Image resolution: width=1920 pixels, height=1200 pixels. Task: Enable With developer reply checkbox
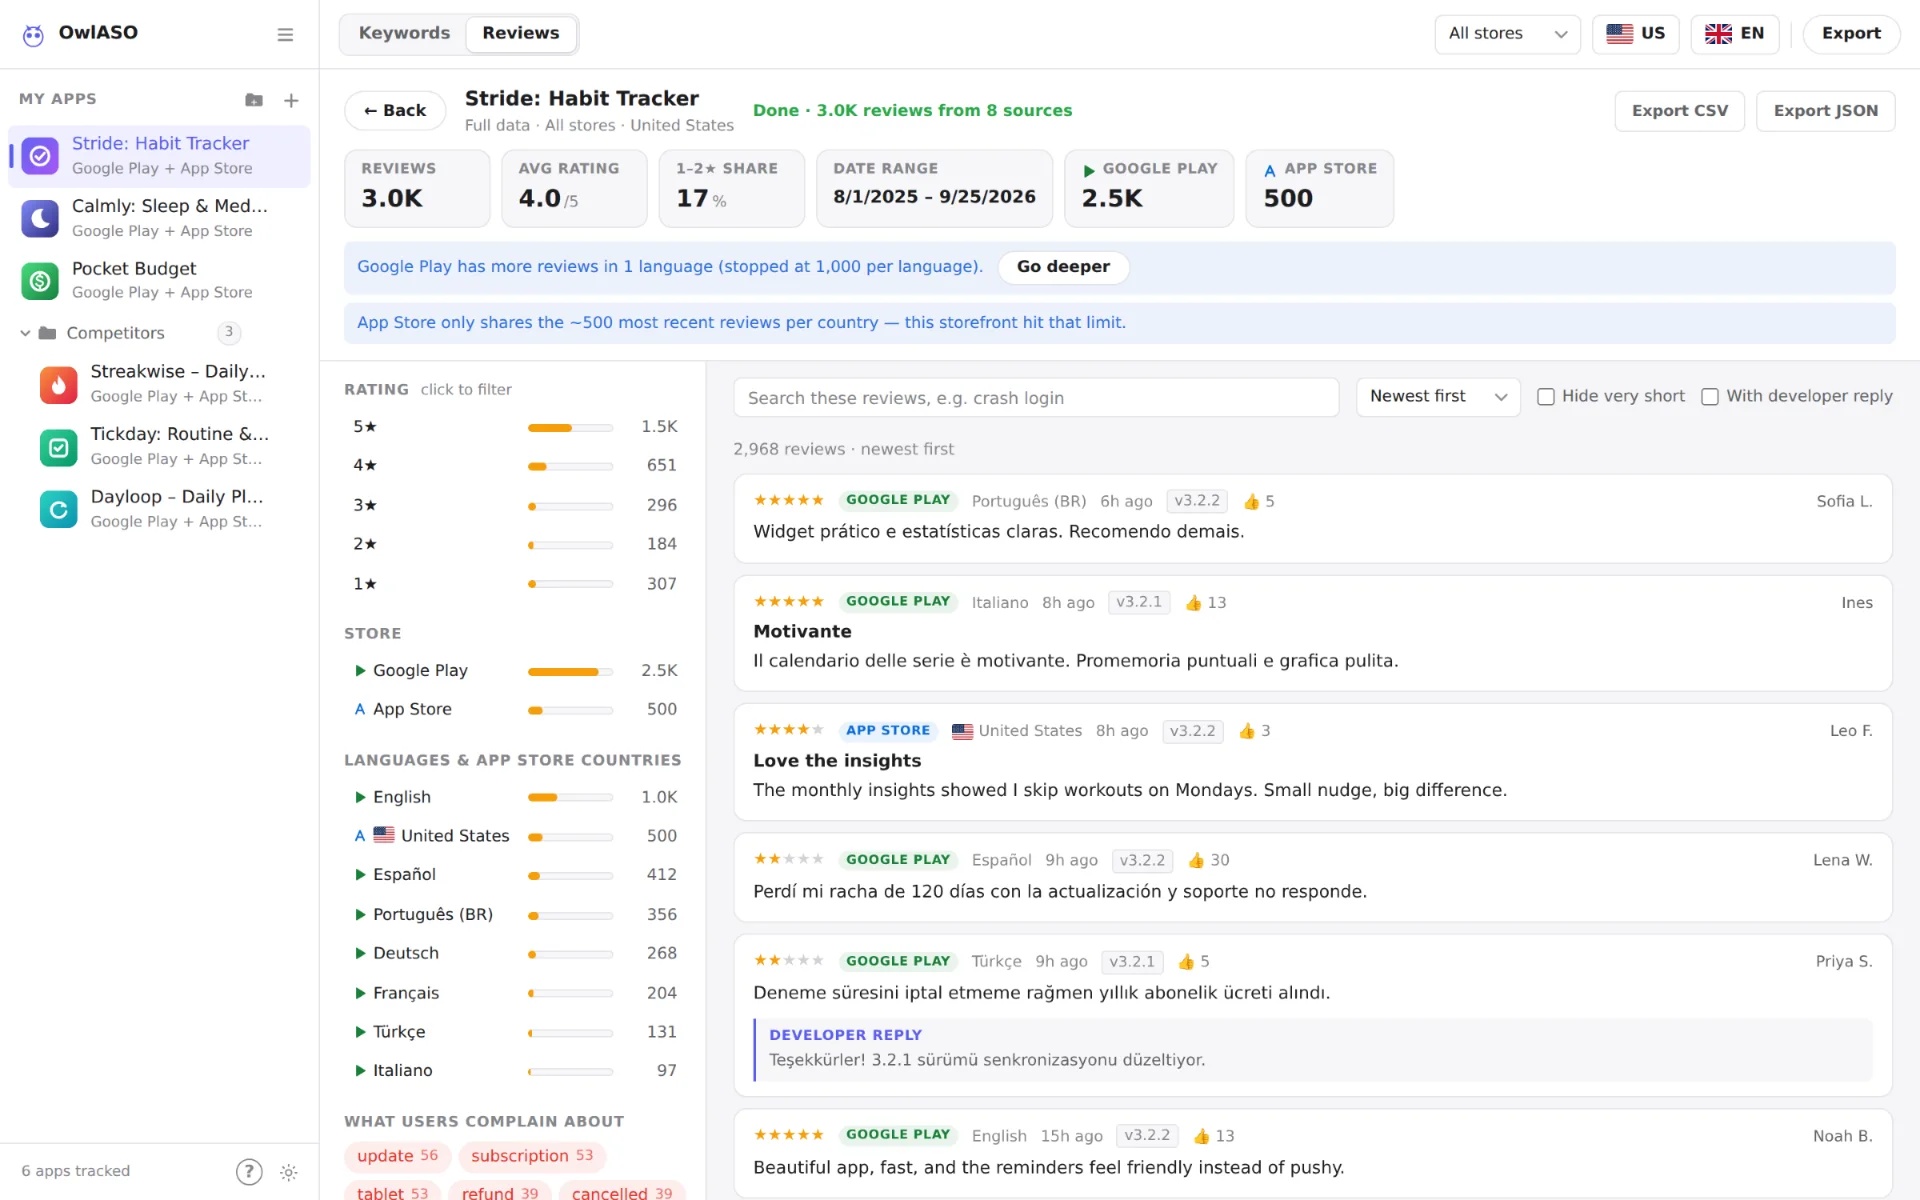click(1710, 397)
